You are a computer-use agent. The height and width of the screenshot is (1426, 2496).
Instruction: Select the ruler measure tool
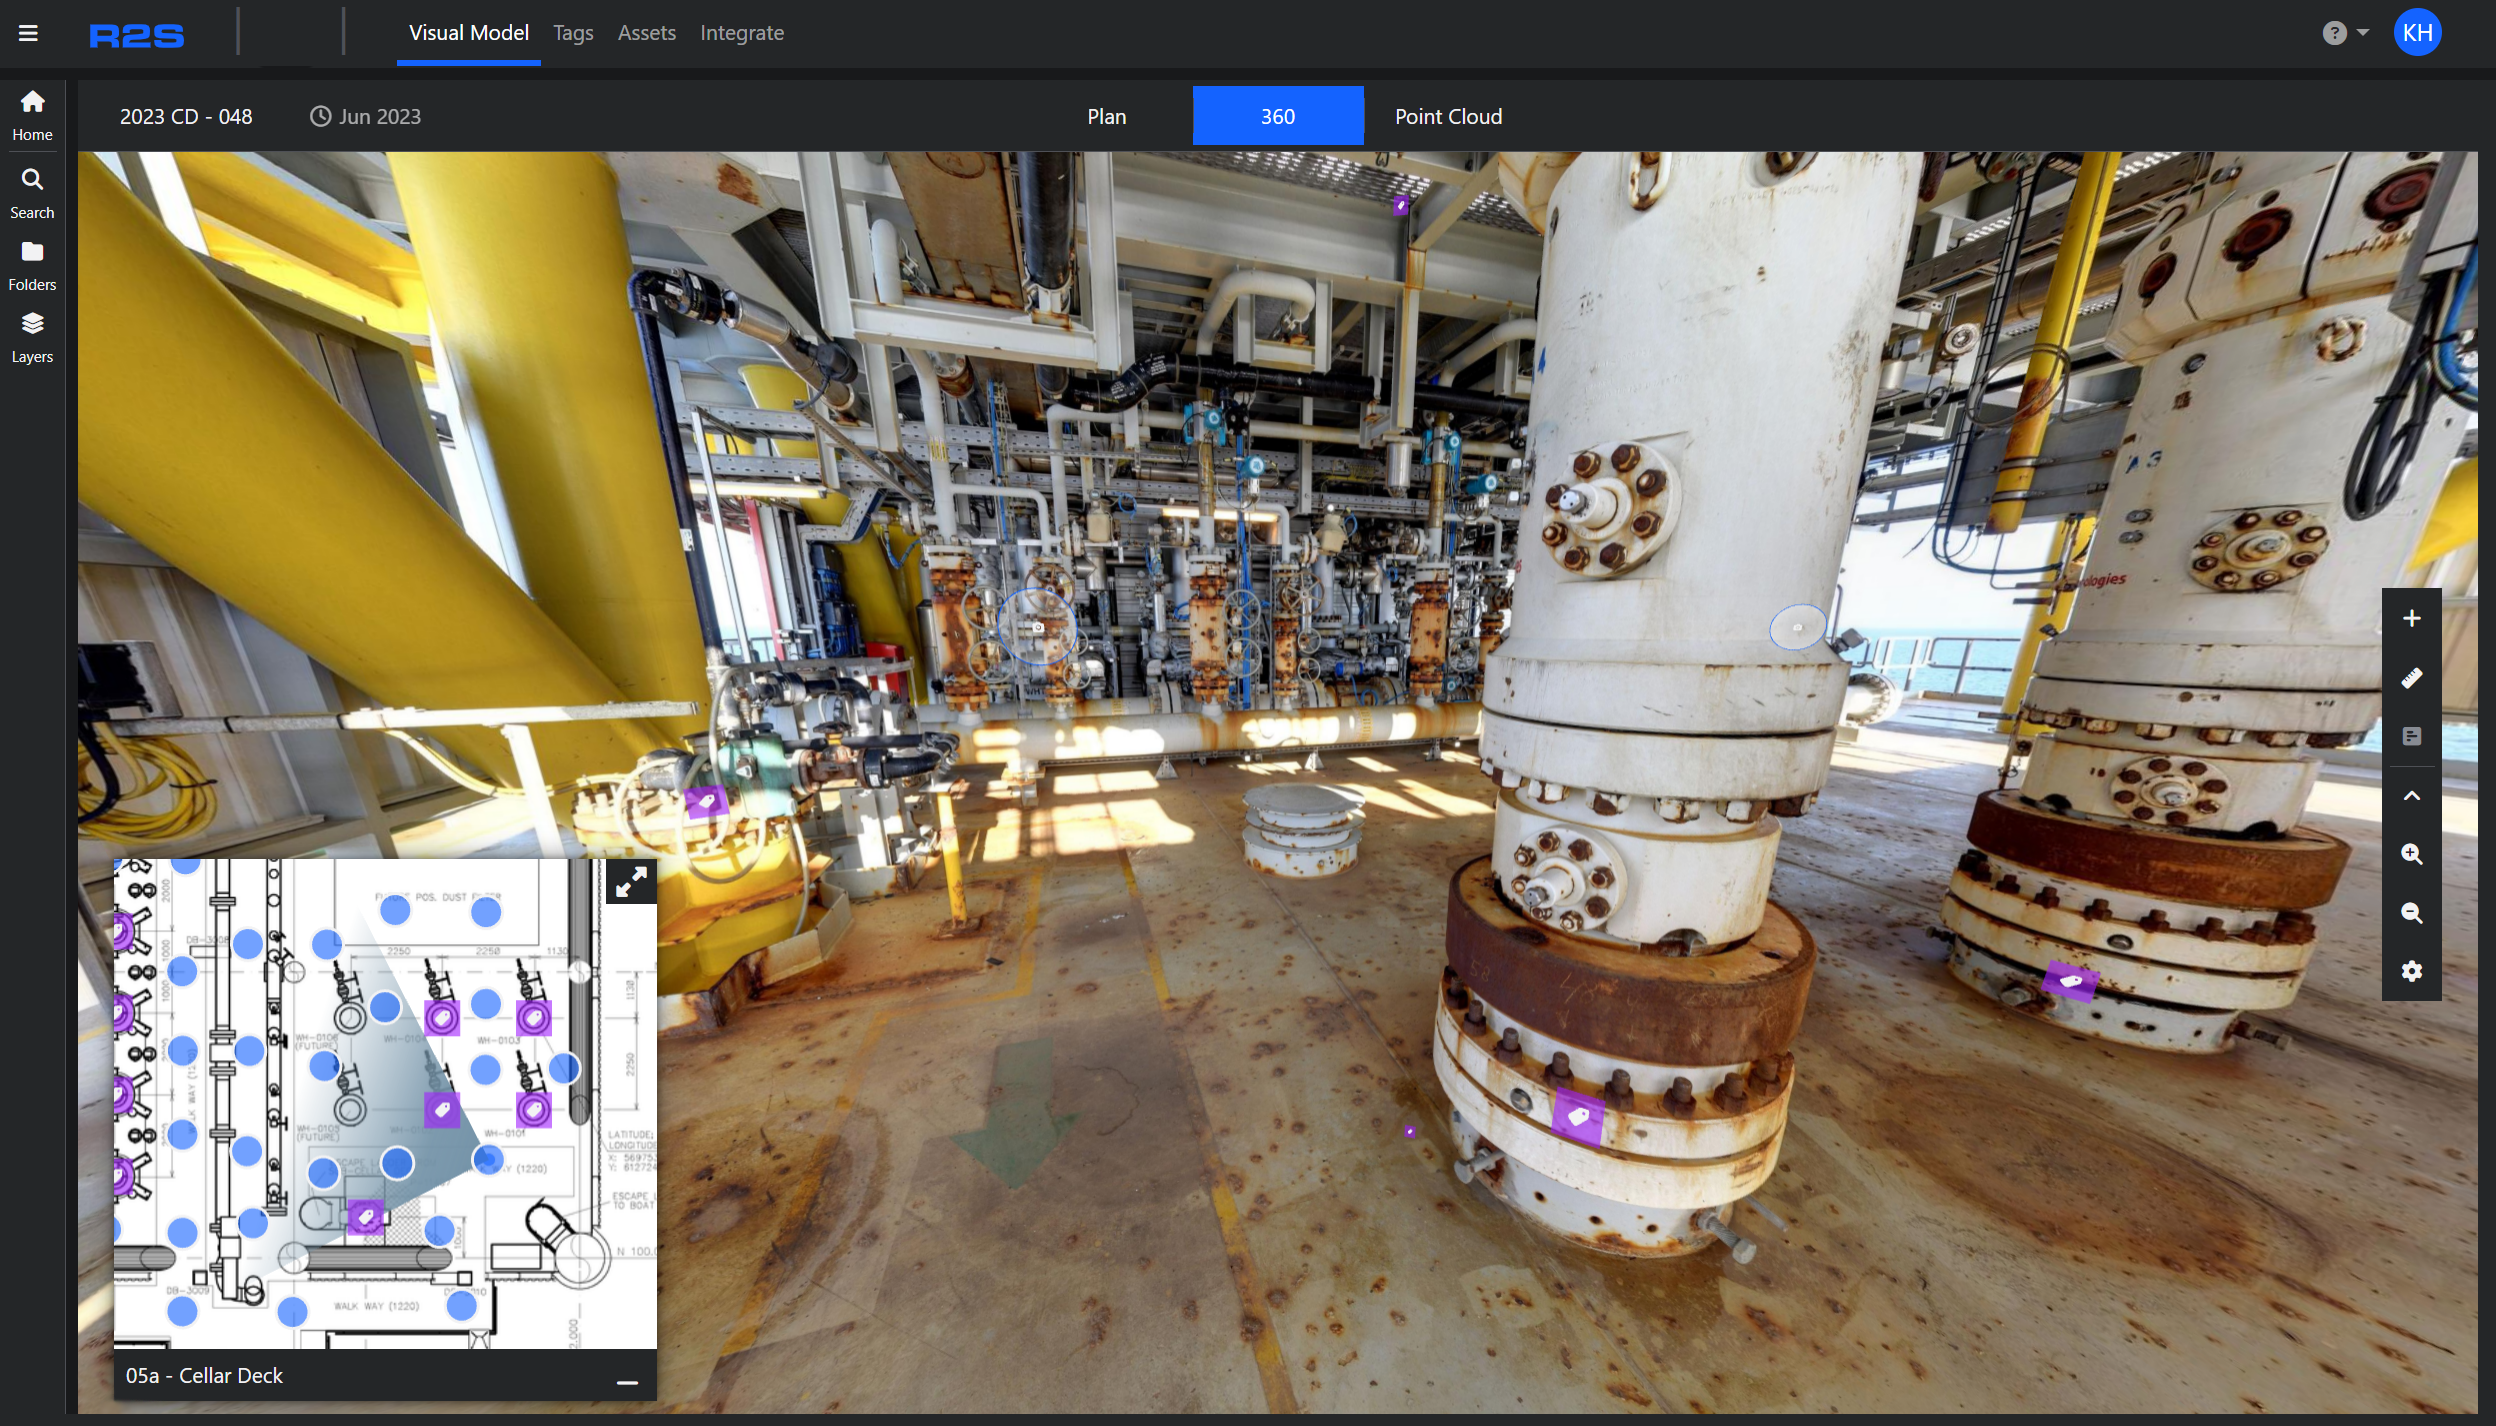click(2411, 678)
